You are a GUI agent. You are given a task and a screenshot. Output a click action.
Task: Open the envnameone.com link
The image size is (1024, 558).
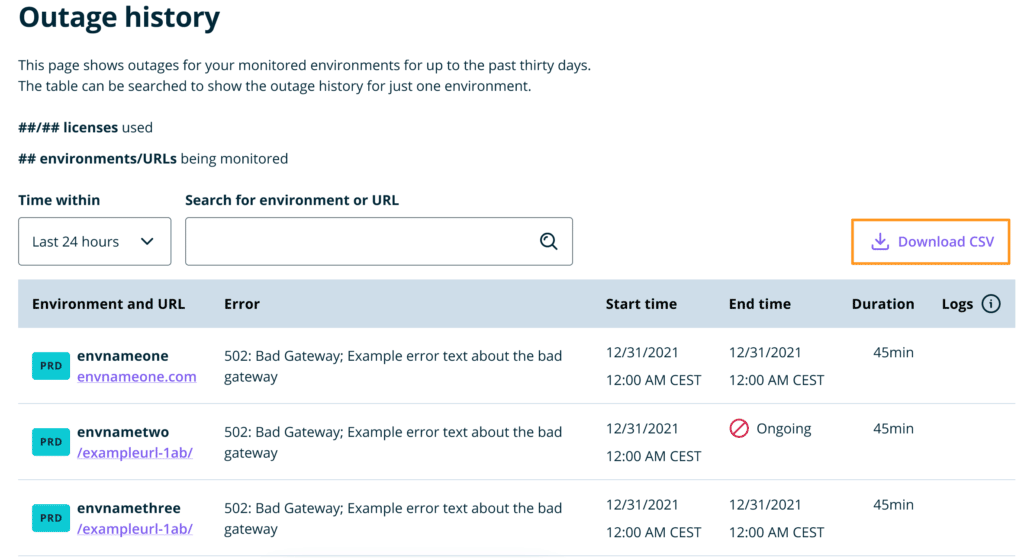(x=136, y=377)
